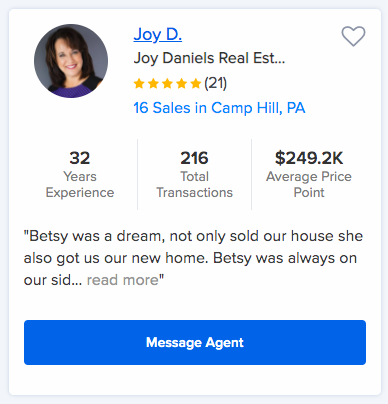Open Joy D.'s profile photo
Screen dimensions: 388x404
point(71,61)
